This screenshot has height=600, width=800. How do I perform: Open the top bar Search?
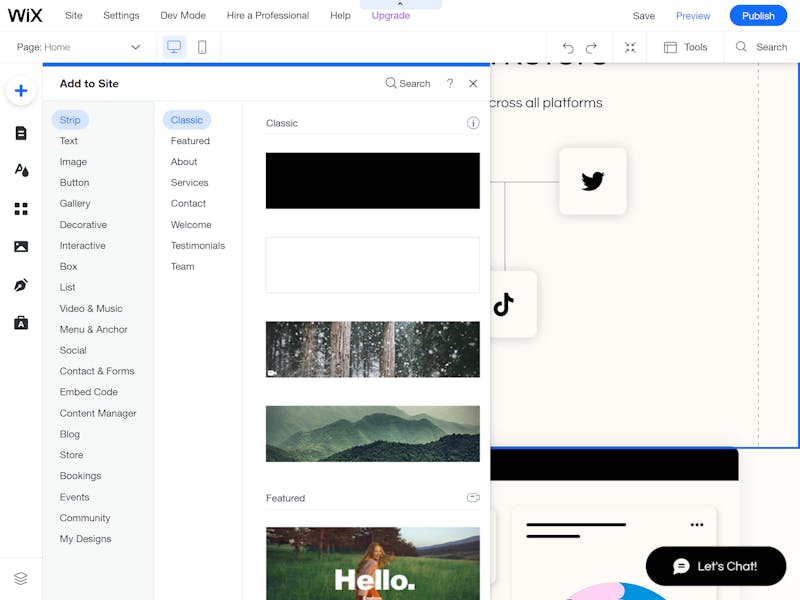tap(761, 47)
